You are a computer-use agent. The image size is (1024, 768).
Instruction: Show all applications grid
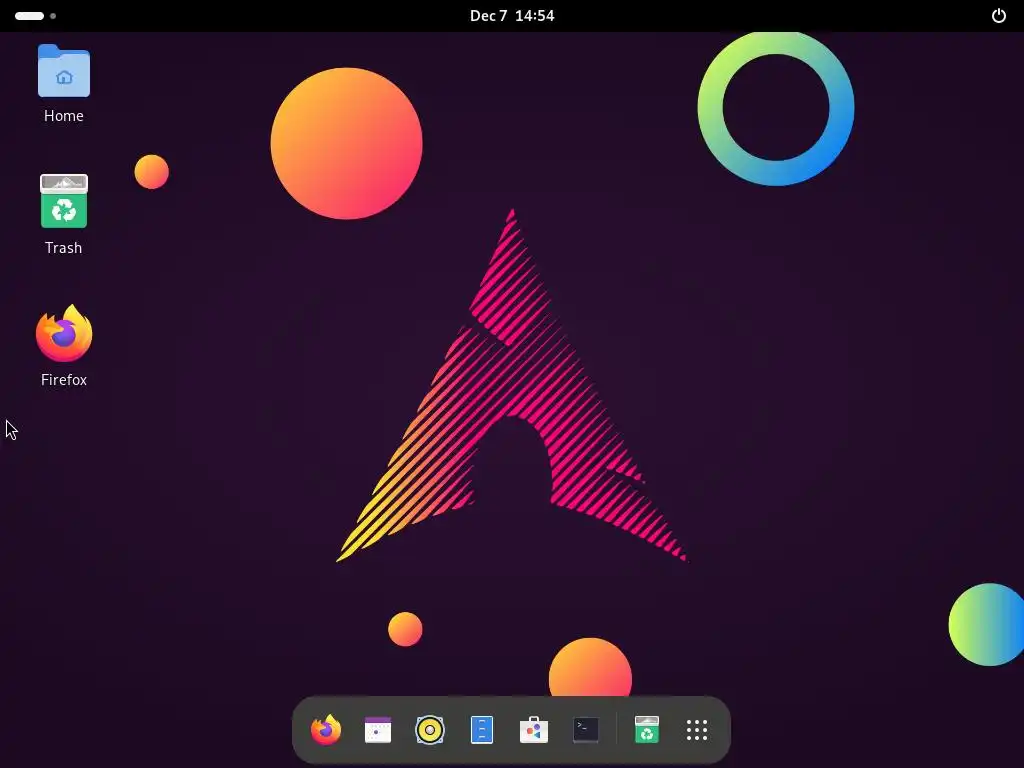[x=697, y=730]
